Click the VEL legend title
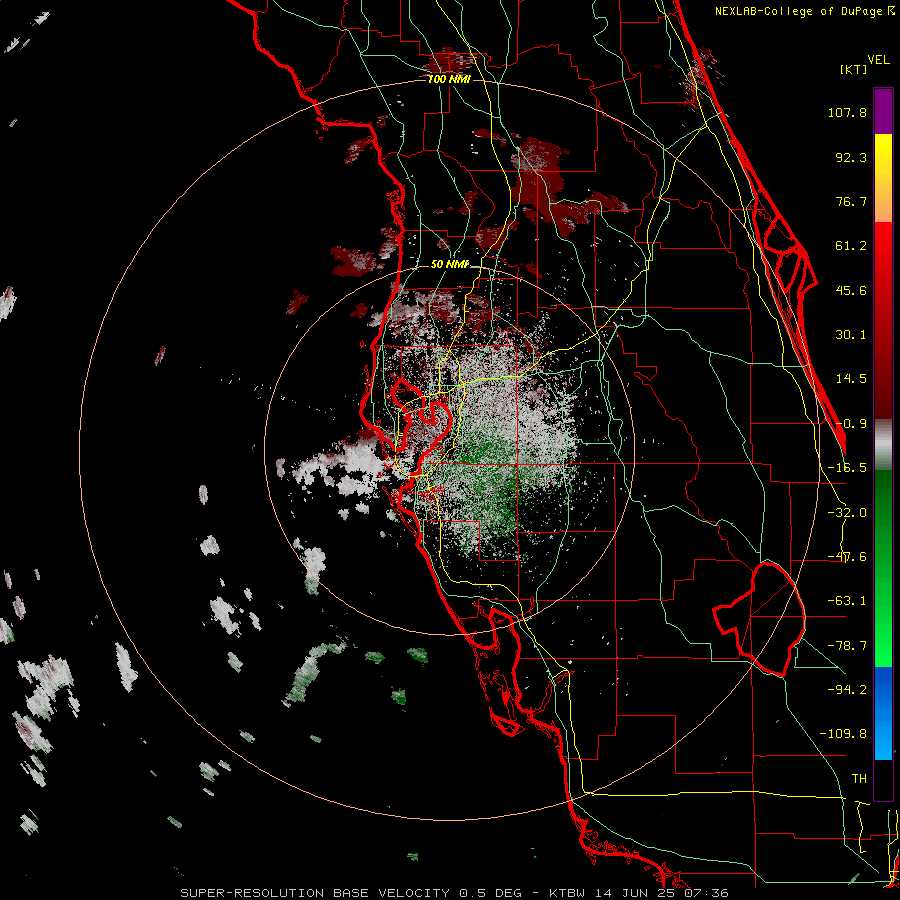The width and height of the screenshot is (900, 900). [x=878, y=60]
